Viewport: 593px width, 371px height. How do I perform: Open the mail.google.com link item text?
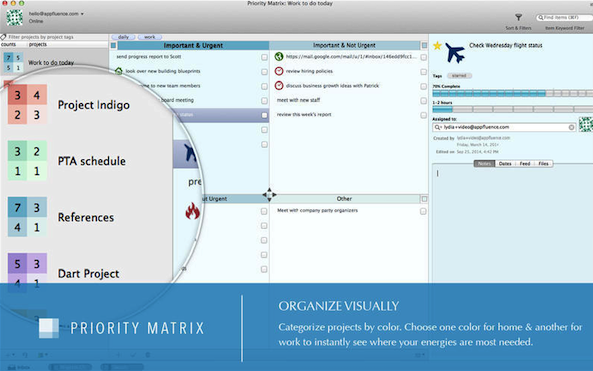point(351,57)
